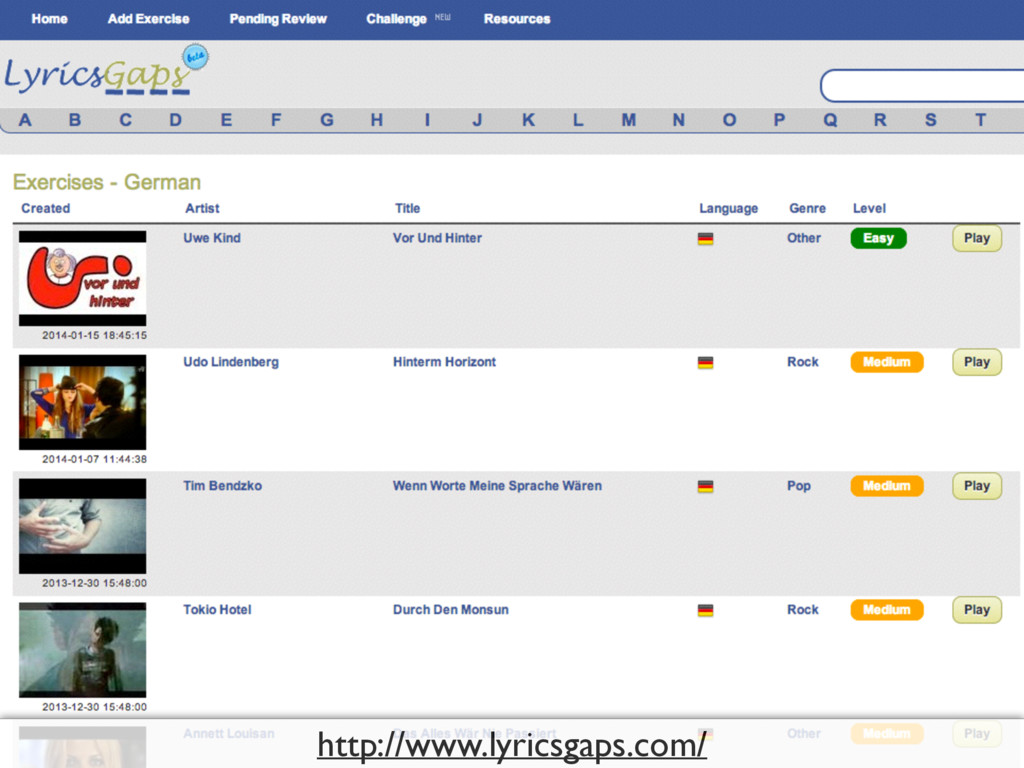1024x768 pixels.
Task: Filter artists by letter J
Action: [x=477, y=120]
